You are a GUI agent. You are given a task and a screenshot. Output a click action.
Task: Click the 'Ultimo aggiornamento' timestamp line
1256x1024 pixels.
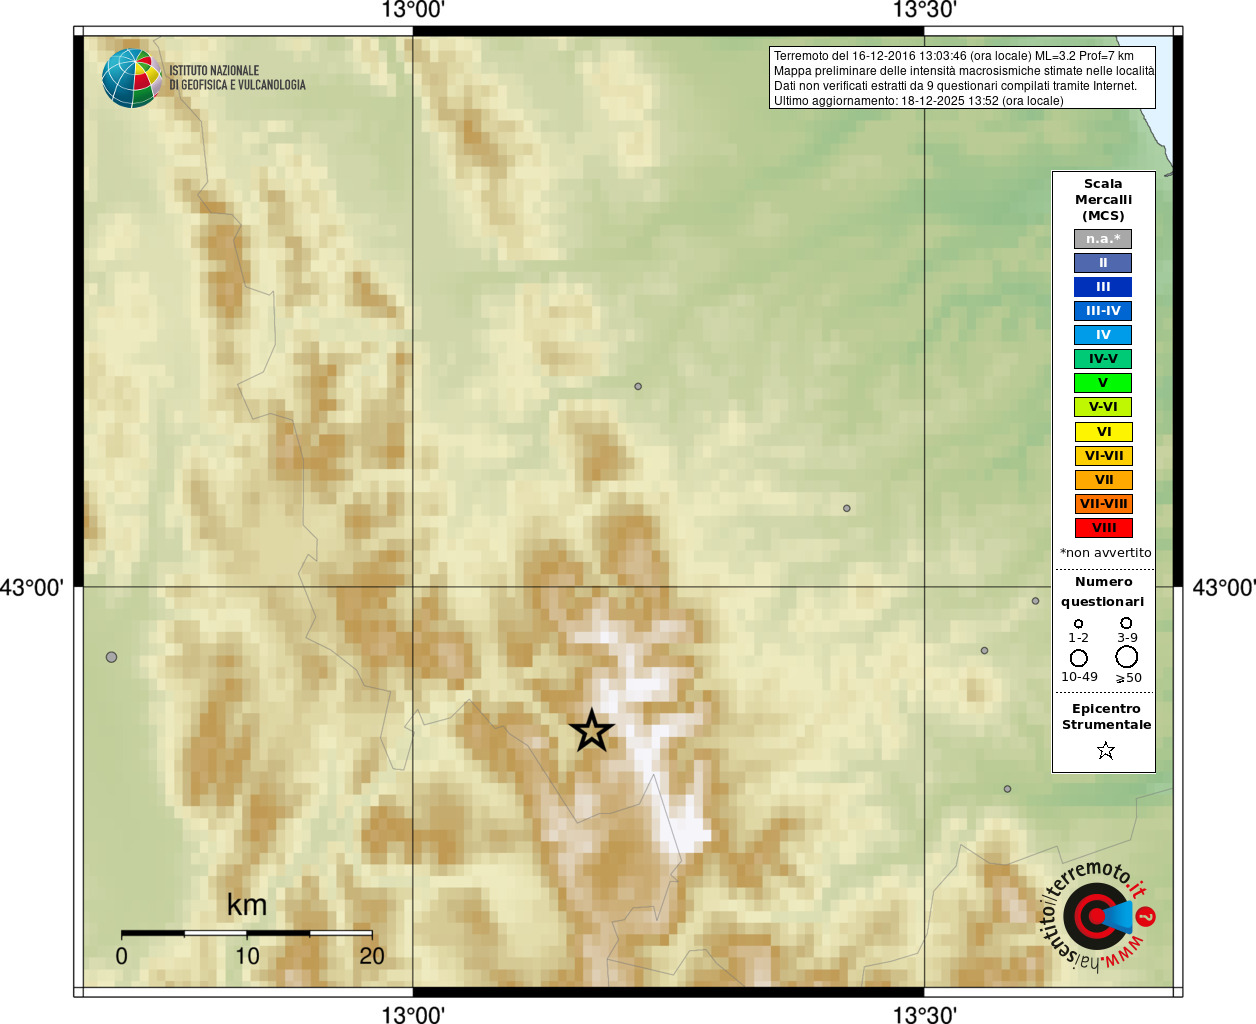[x=919, y=101]
